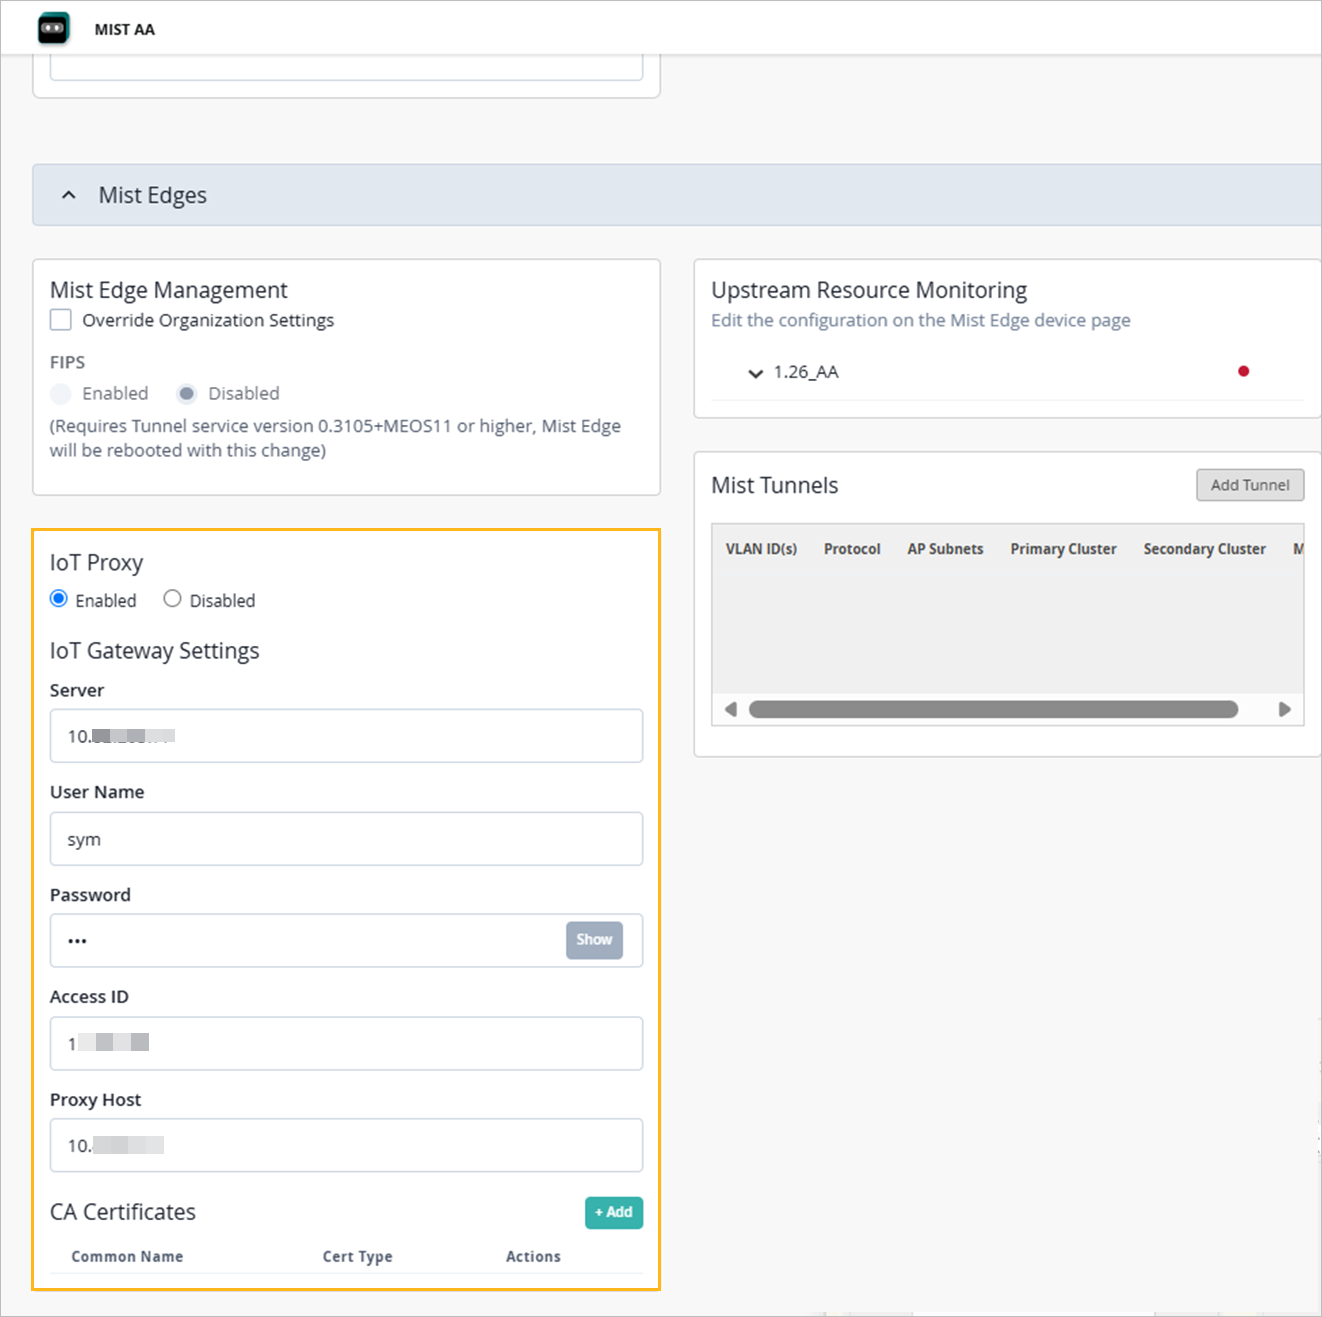
Task: Select IoT Proxy Enabled radio button
Action: tap(59, 599)
